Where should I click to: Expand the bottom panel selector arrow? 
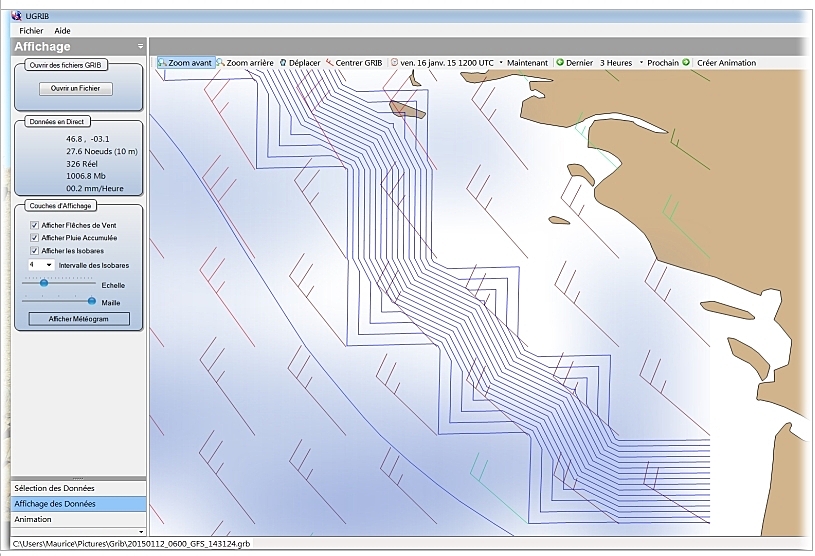pos(141,532)
